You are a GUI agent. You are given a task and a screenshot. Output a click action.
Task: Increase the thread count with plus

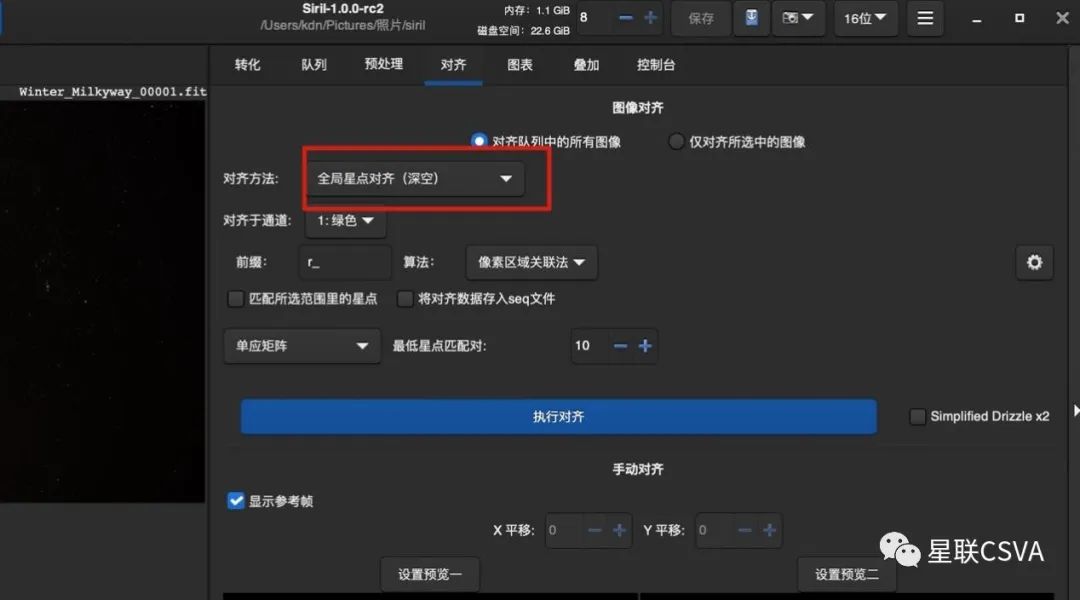pos(651,18)
